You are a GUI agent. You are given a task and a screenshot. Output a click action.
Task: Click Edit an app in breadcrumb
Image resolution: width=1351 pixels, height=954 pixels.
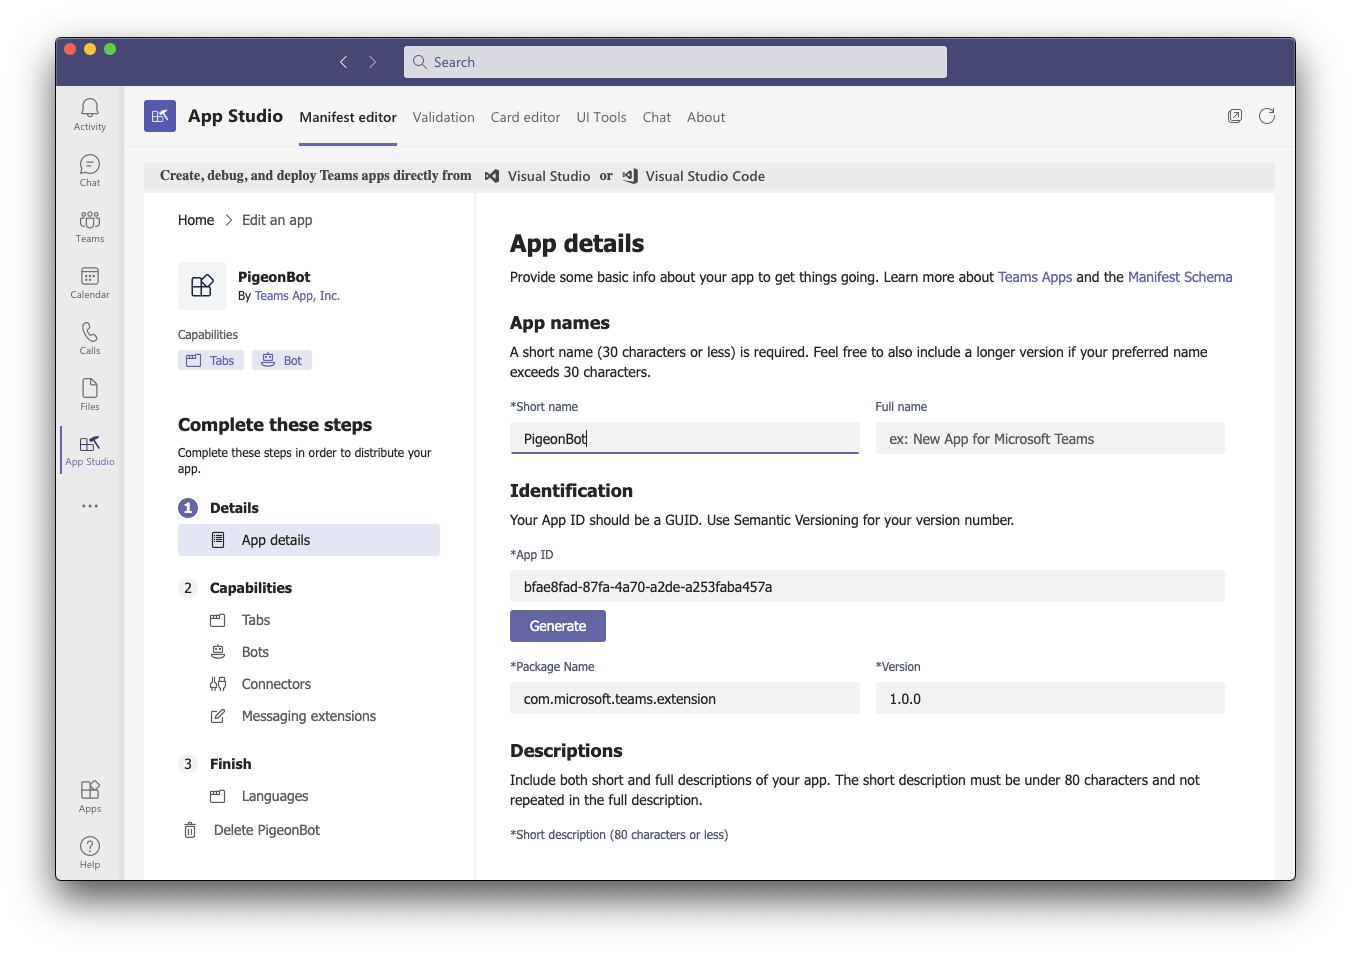point(277,220)
